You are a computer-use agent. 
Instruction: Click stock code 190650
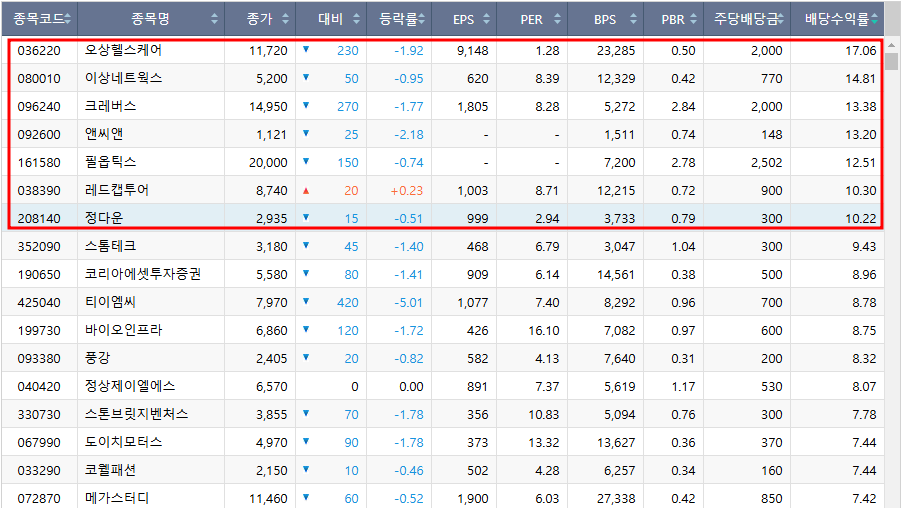tap(39, 275)
